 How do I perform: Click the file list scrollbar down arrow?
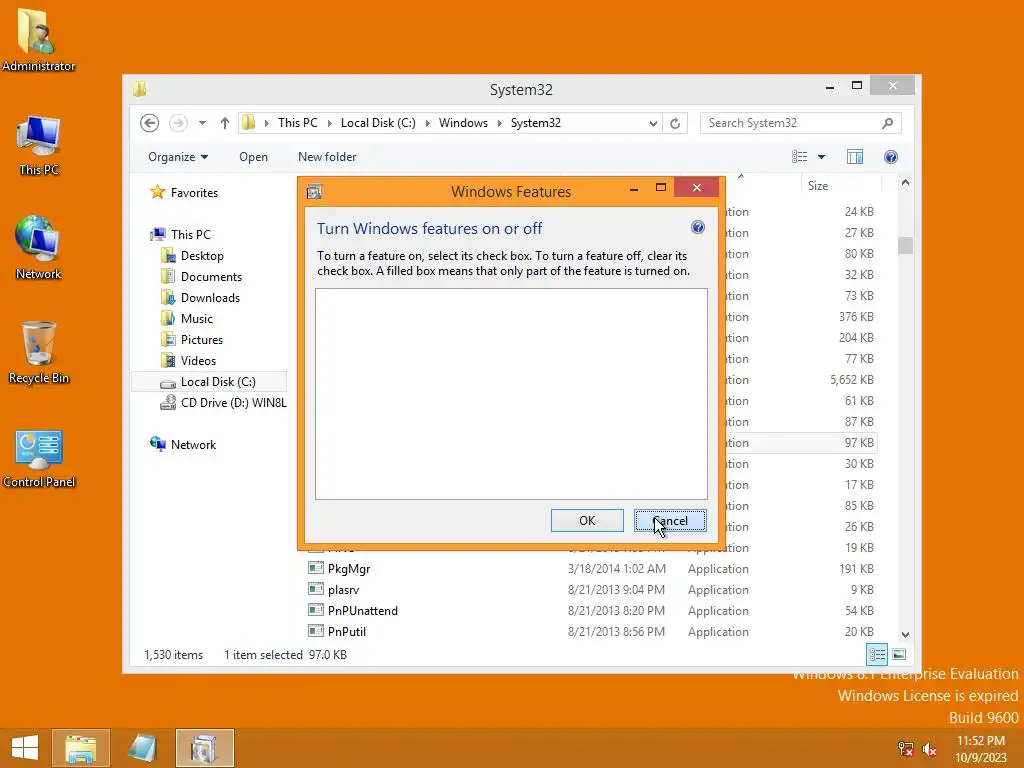[x=905, y=634]
